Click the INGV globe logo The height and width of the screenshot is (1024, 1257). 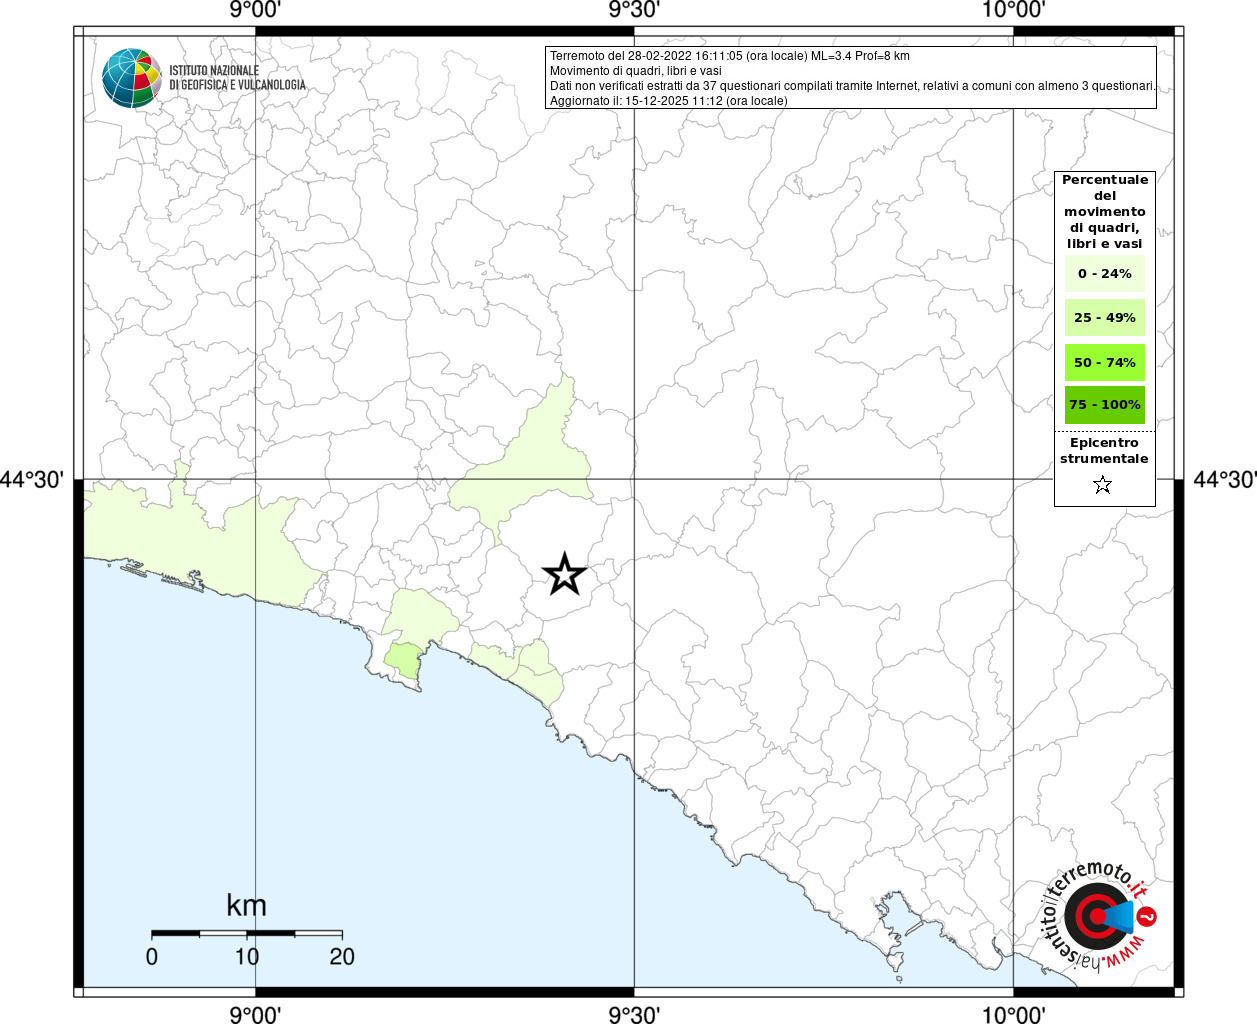click(132, 78)
